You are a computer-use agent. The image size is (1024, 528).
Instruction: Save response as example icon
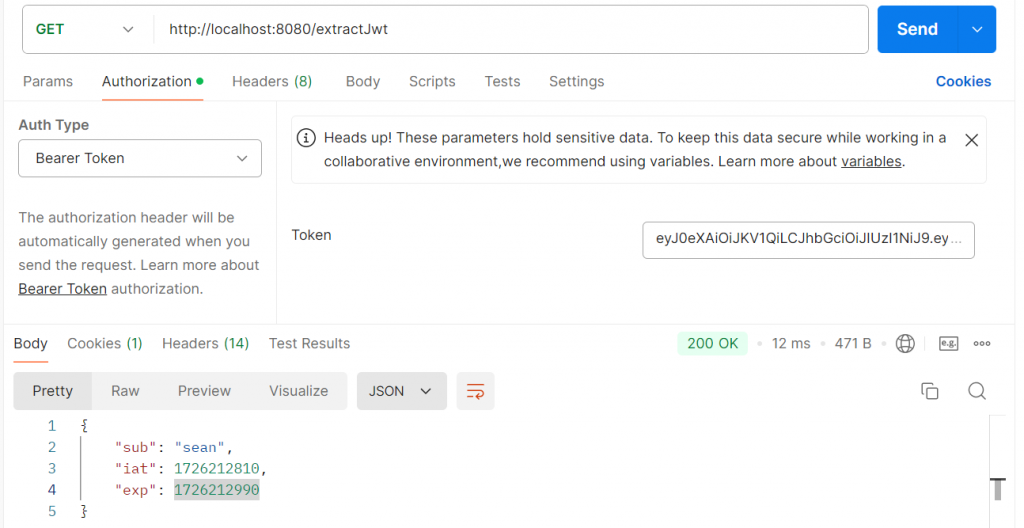(x=948, y=343)
